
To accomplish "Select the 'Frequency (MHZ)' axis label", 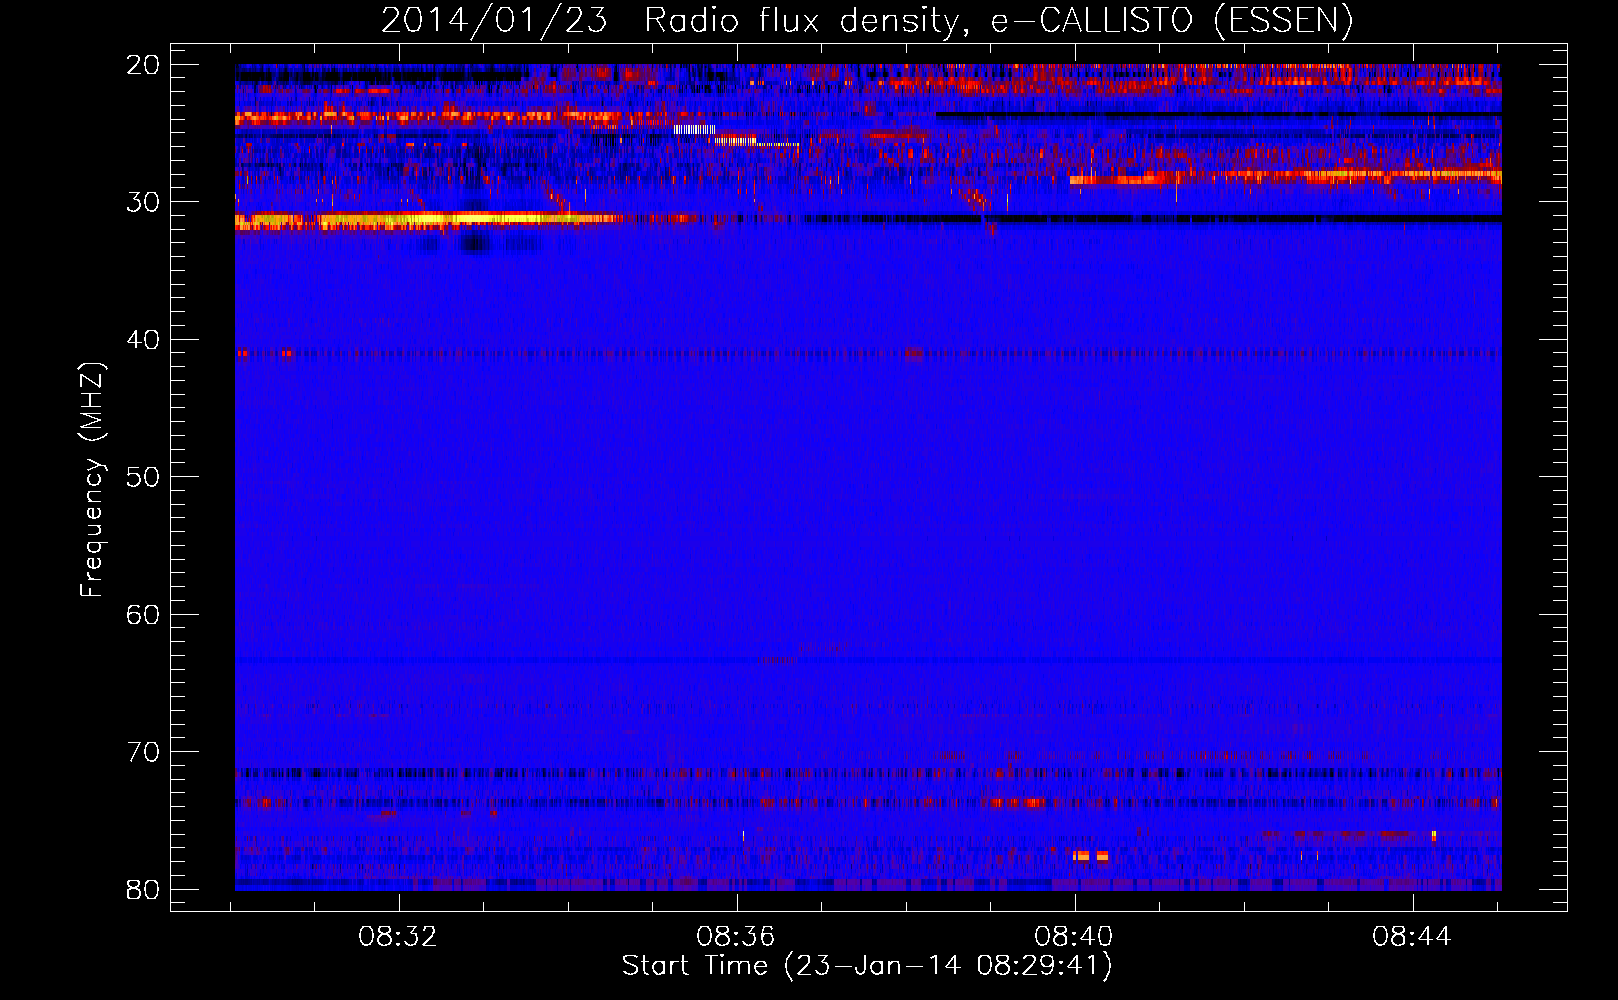I will [x=92, y=480].
